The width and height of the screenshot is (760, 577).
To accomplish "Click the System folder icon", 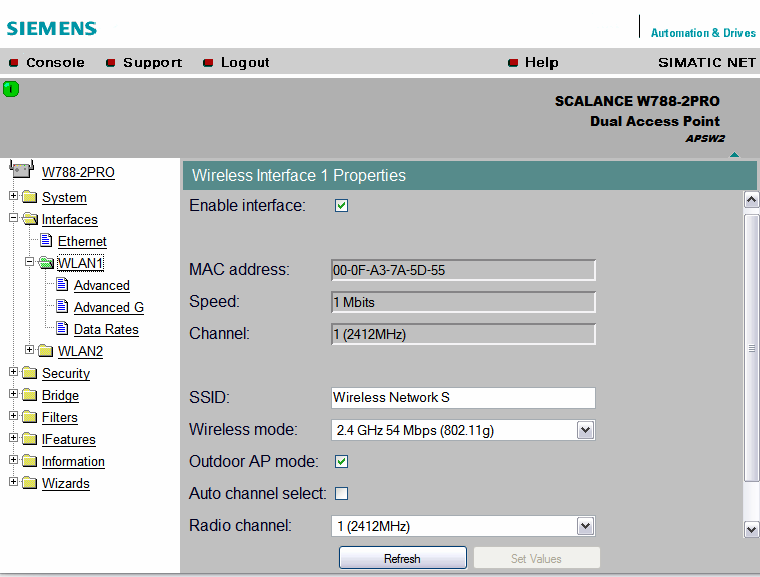I will 30,197.
